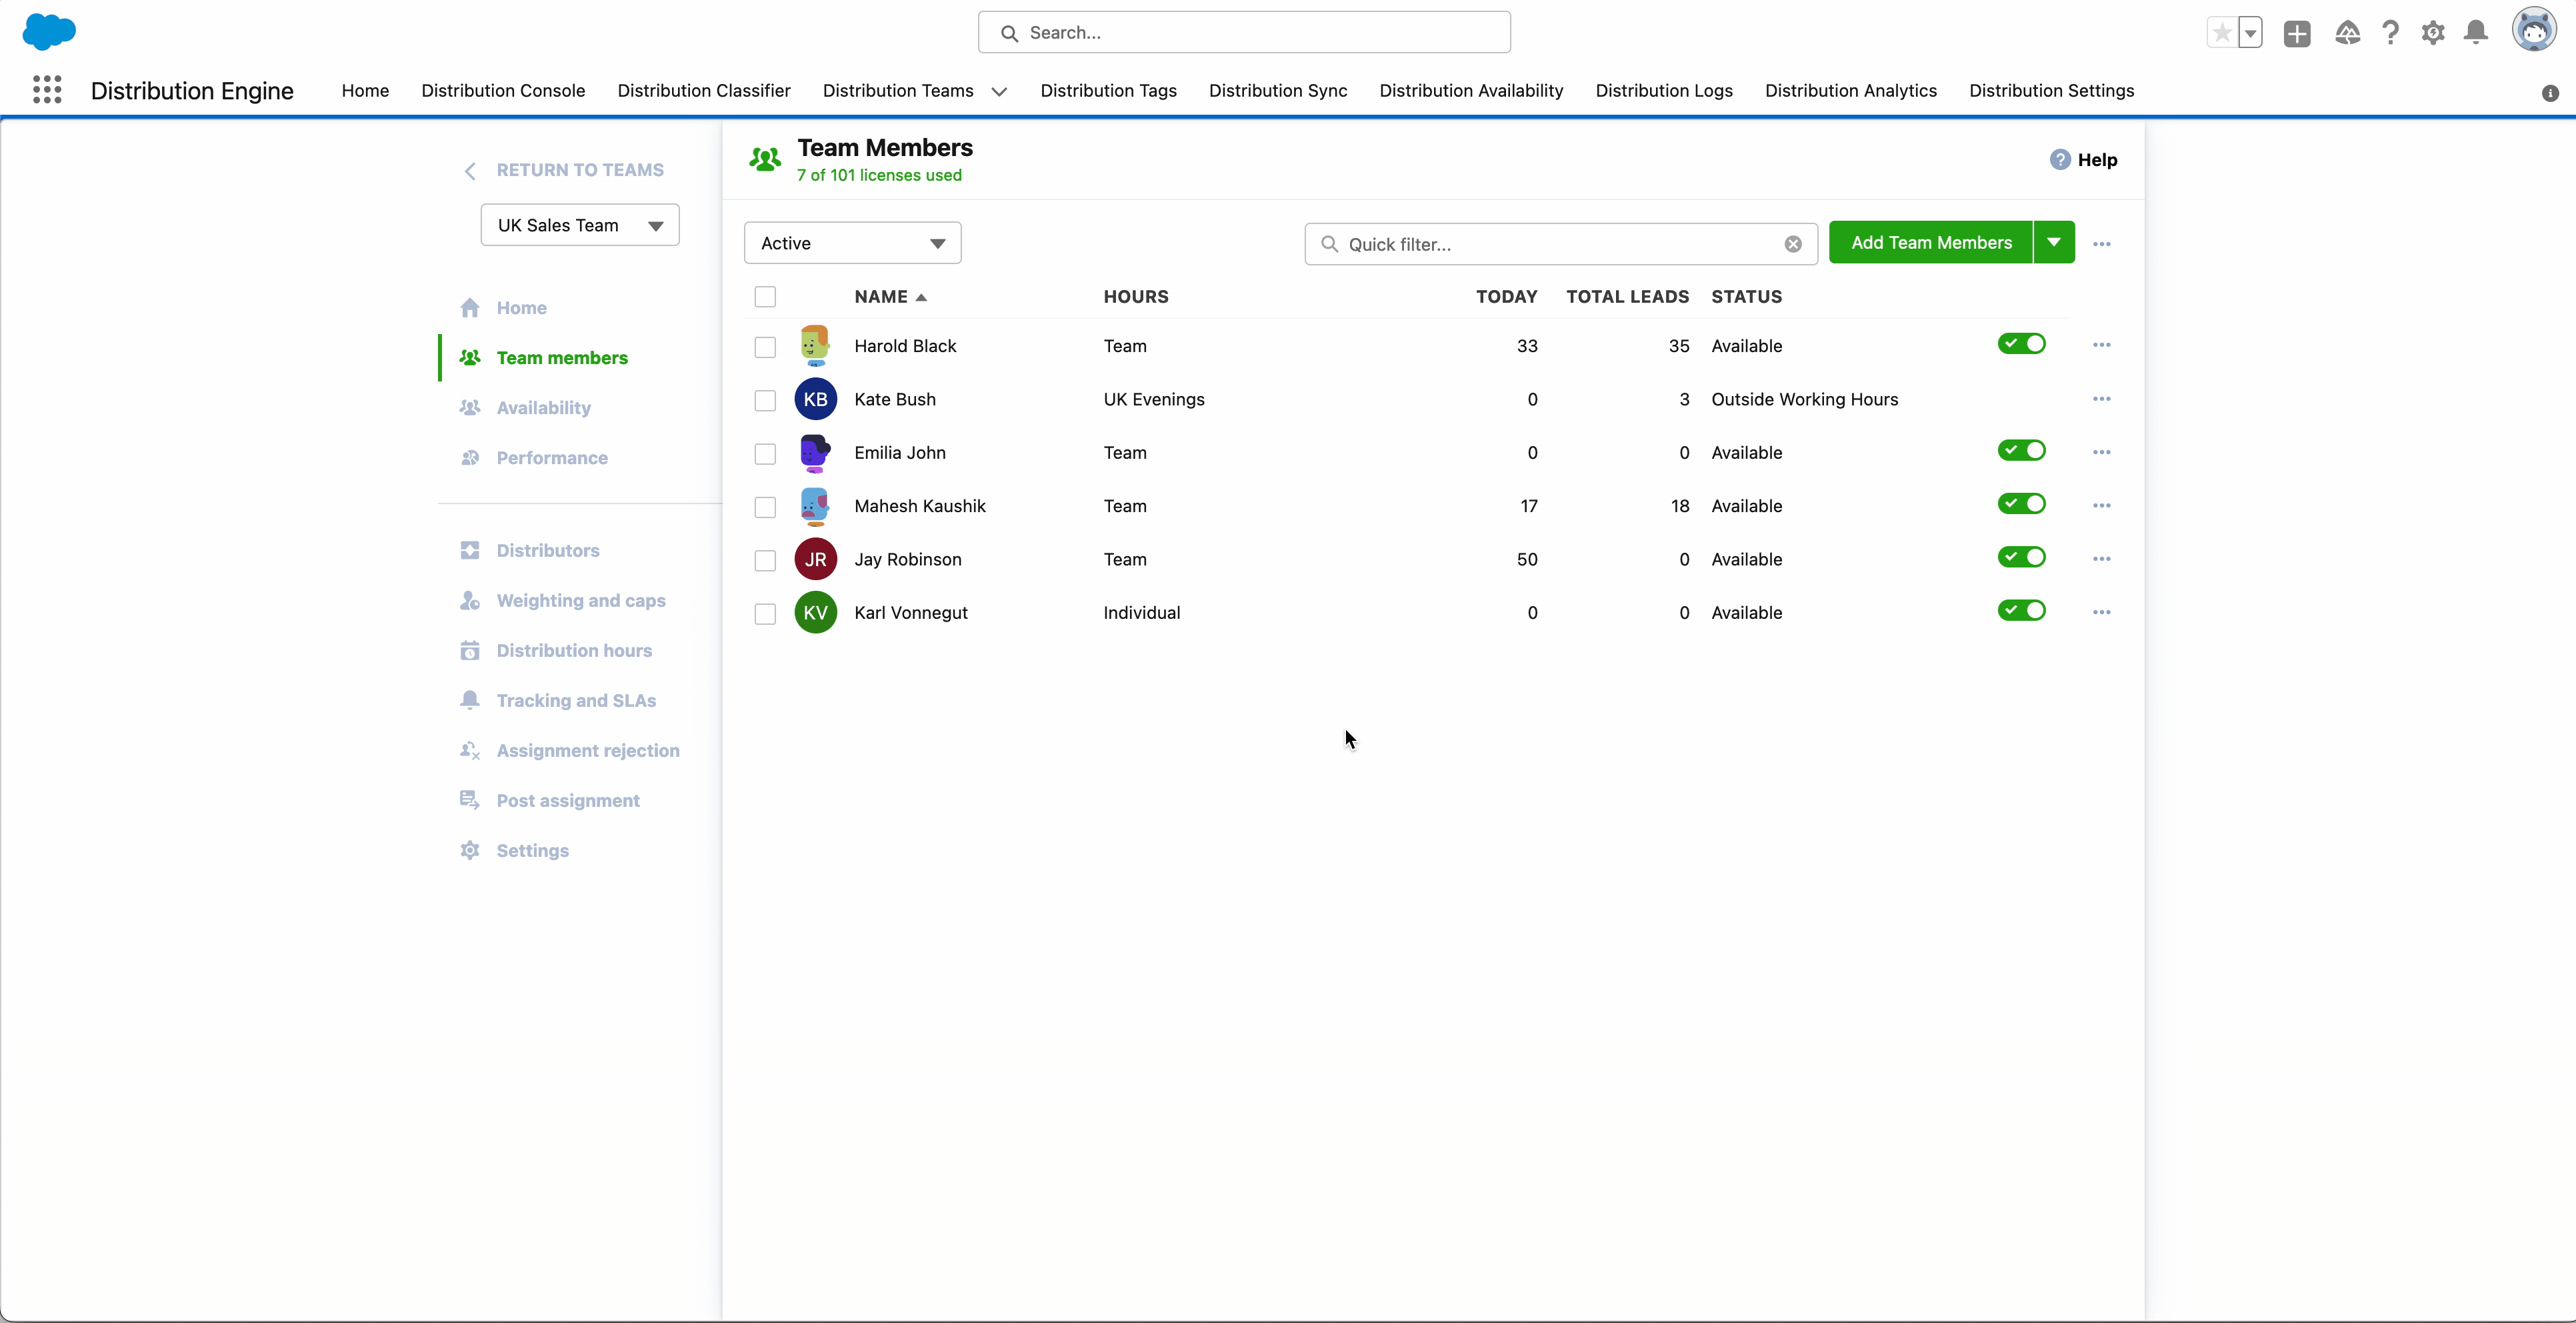
Task: Toggle availability for Karl Vonnegut
Action: click(x=2021, y=610)
